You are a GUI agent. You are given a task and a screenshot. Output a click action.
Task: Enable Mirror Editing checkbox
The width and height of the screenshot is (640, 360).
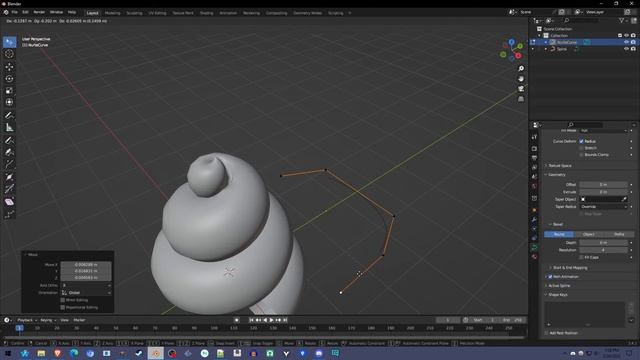(63, 300)
